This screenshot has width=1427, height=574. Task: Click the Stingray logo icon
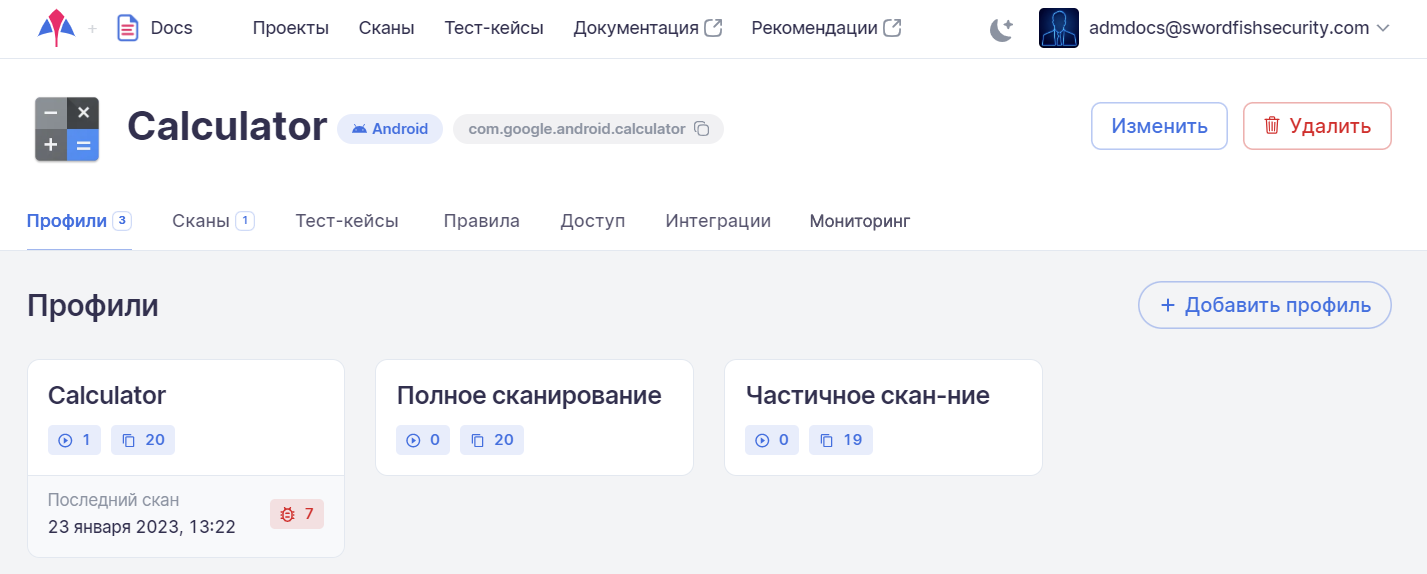(56, 27)
